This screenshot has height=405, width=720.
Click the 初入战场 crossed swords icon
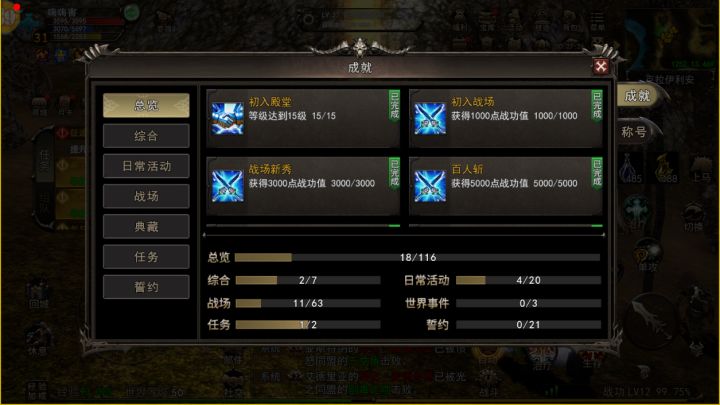430,118
